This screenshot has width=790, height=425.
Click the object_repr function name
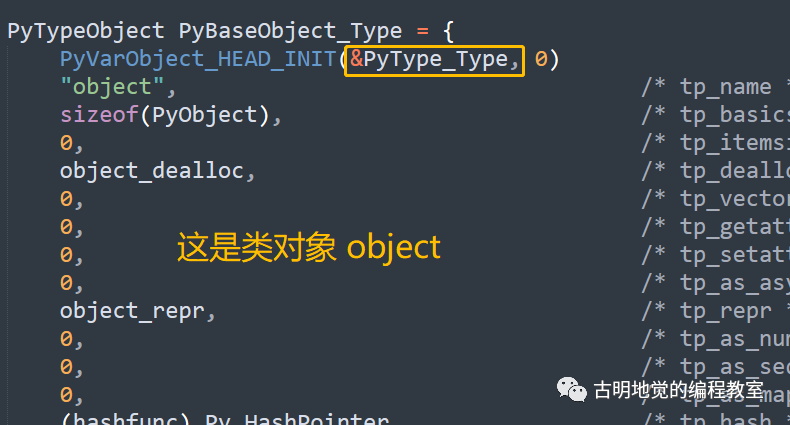click(x=132, y=311)
